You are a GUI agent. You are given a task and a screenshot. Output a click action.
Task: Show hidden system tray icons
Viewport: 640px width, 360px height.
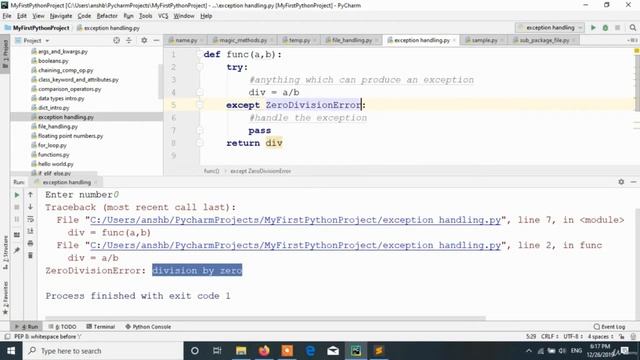pos(529,351)
